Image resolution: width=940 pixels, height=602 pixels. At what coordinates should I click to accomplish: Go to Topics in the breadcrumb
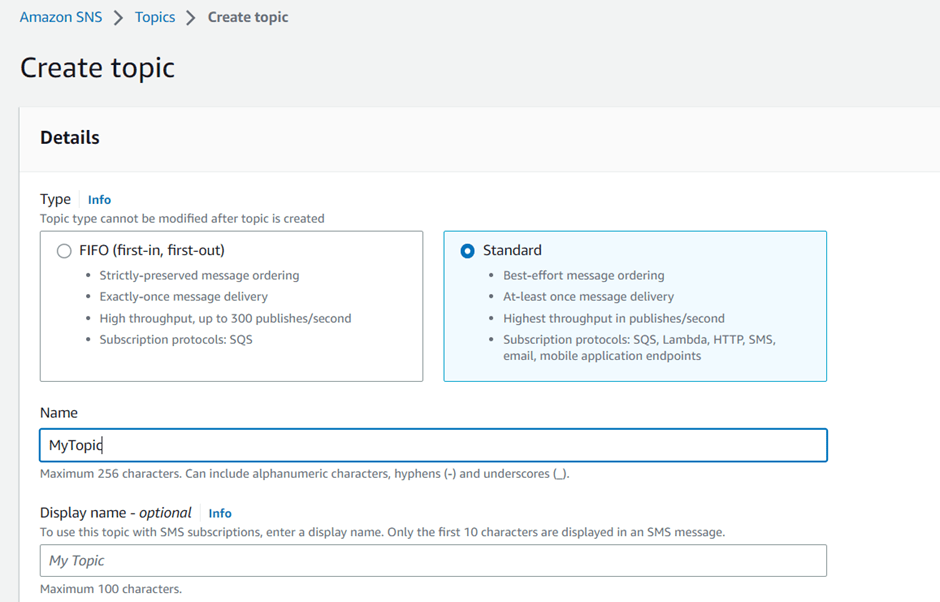point(155,17)
